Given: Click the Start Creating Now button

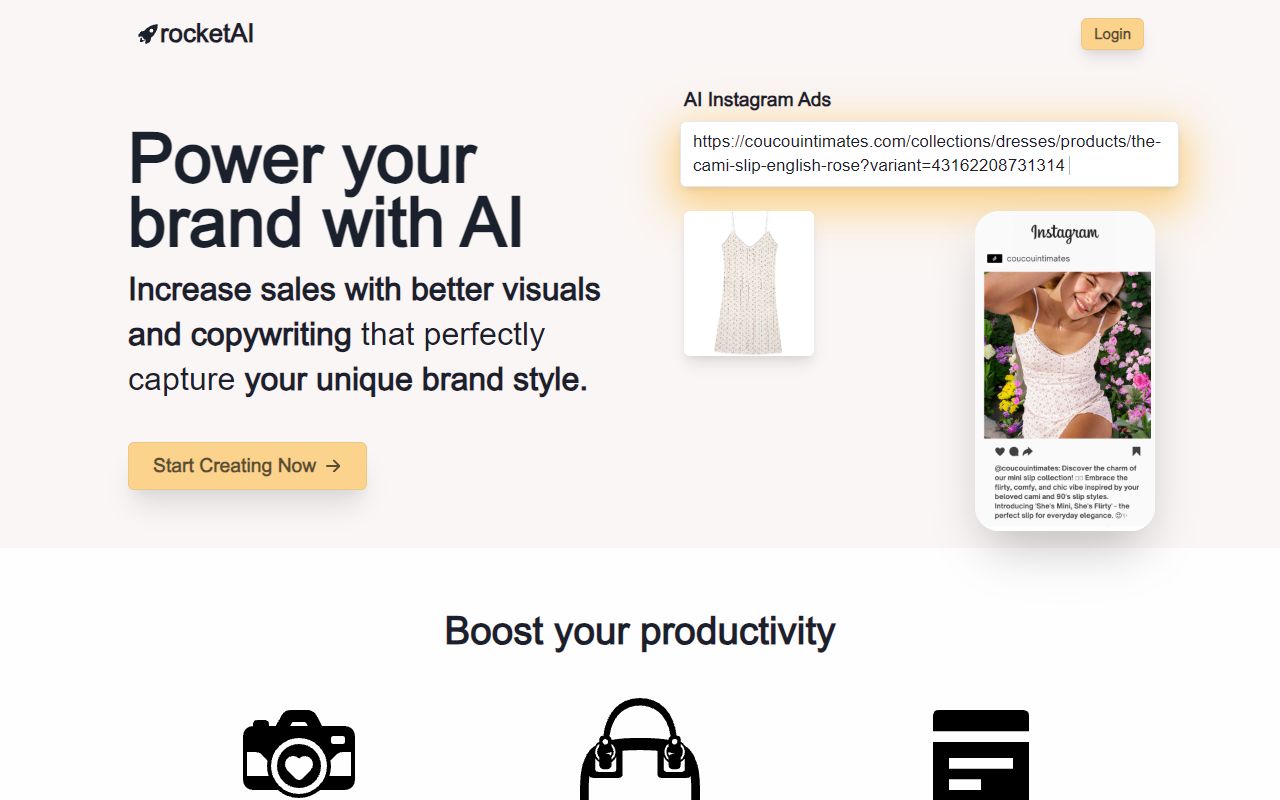Looking at the screenshot, I should [x=247, y=466].
